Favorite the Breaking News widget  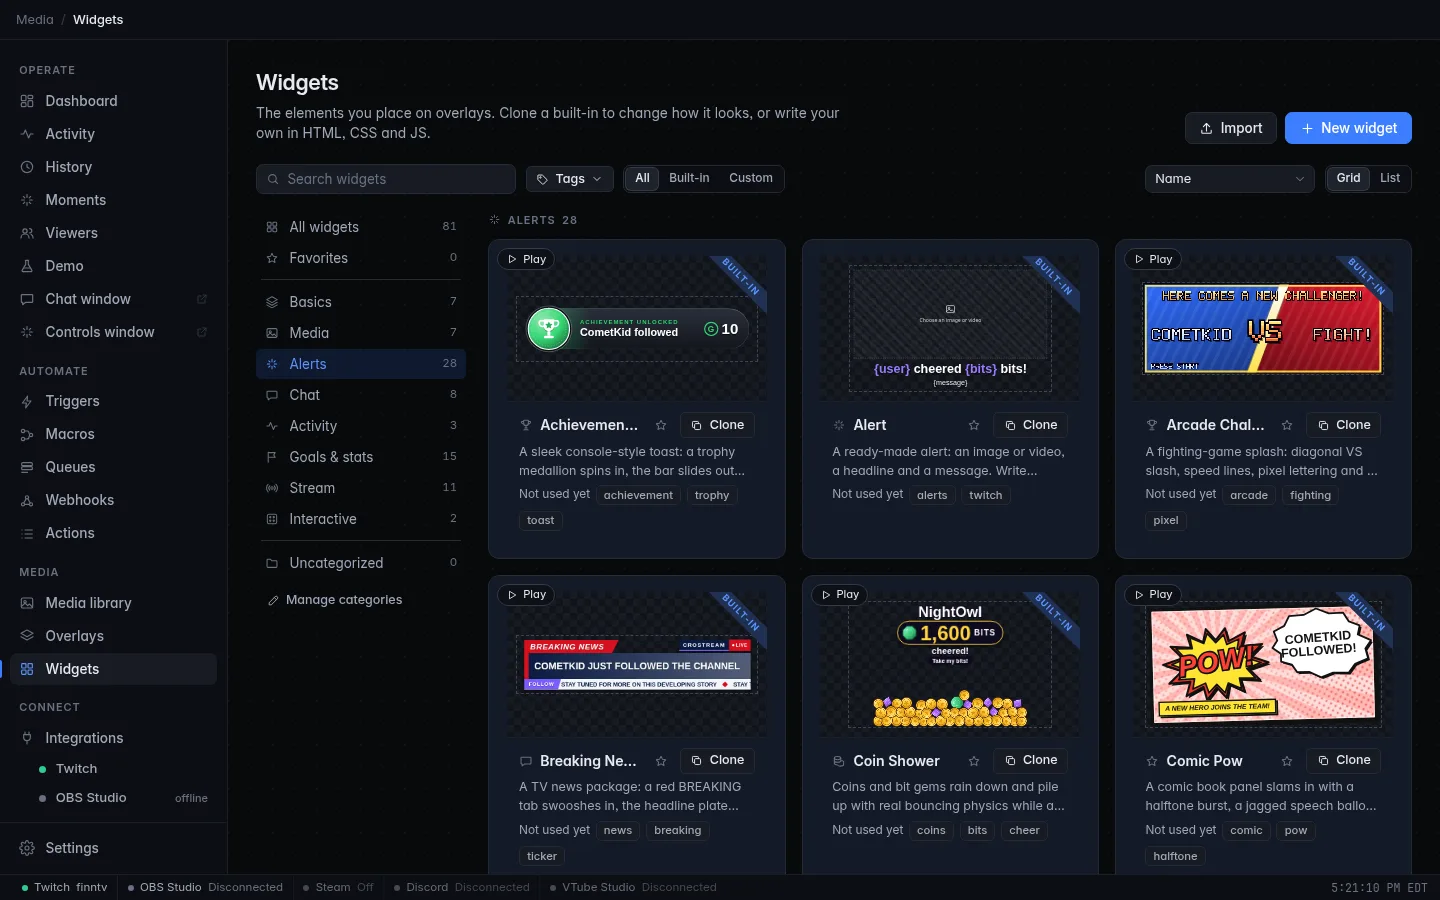click(661, 761)
